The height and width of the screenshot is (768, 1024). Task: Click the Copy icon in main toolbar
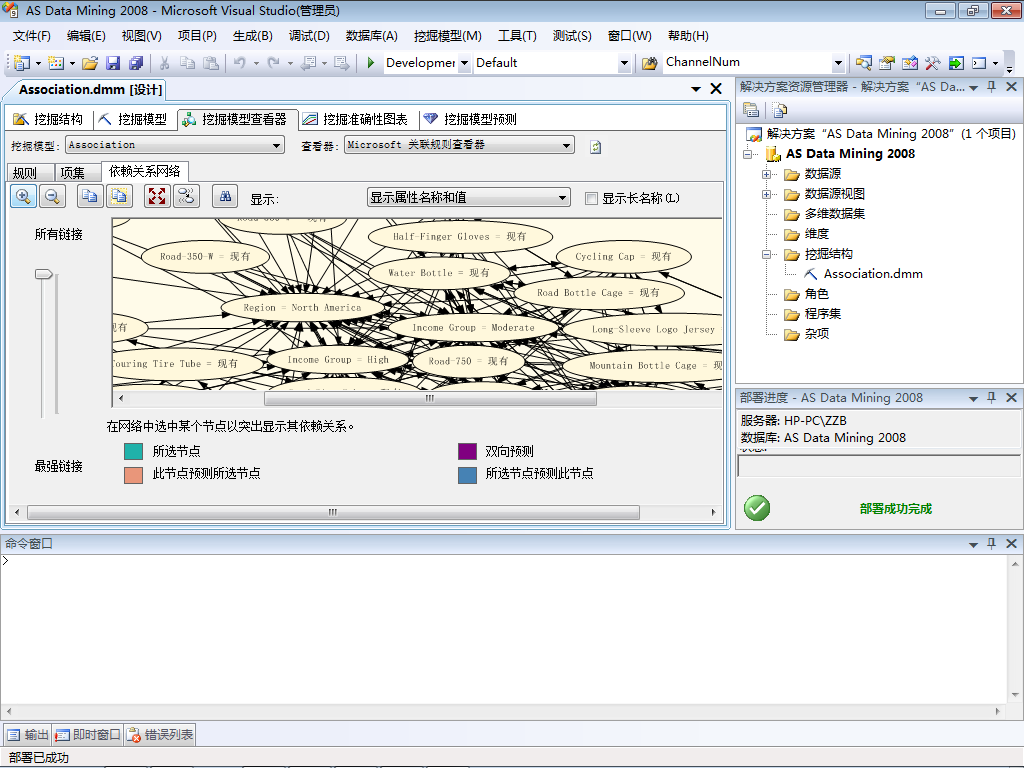pos(187,63)
